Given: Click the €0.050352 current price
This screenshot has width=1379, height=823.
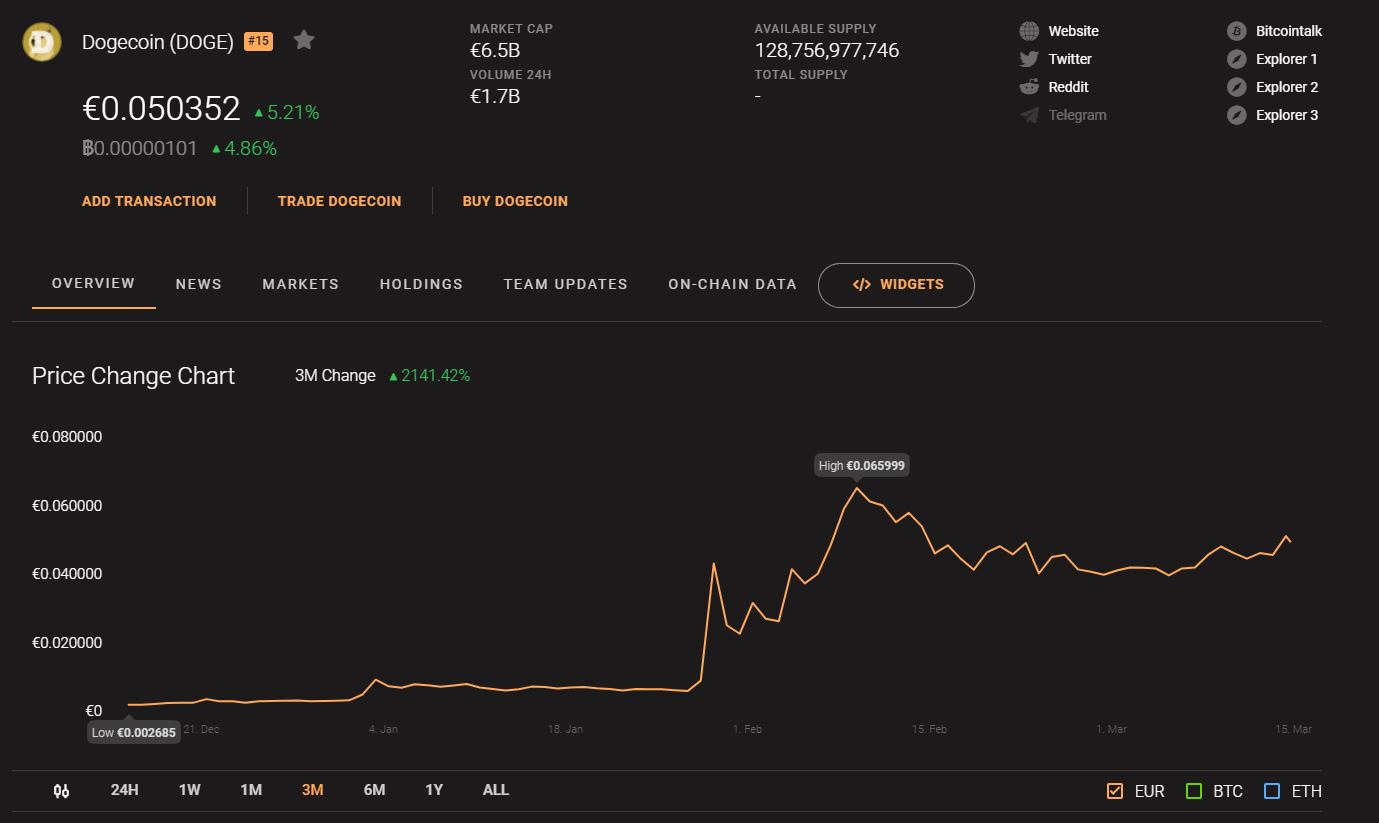Looking at the screenshot, I should point(161,108).
